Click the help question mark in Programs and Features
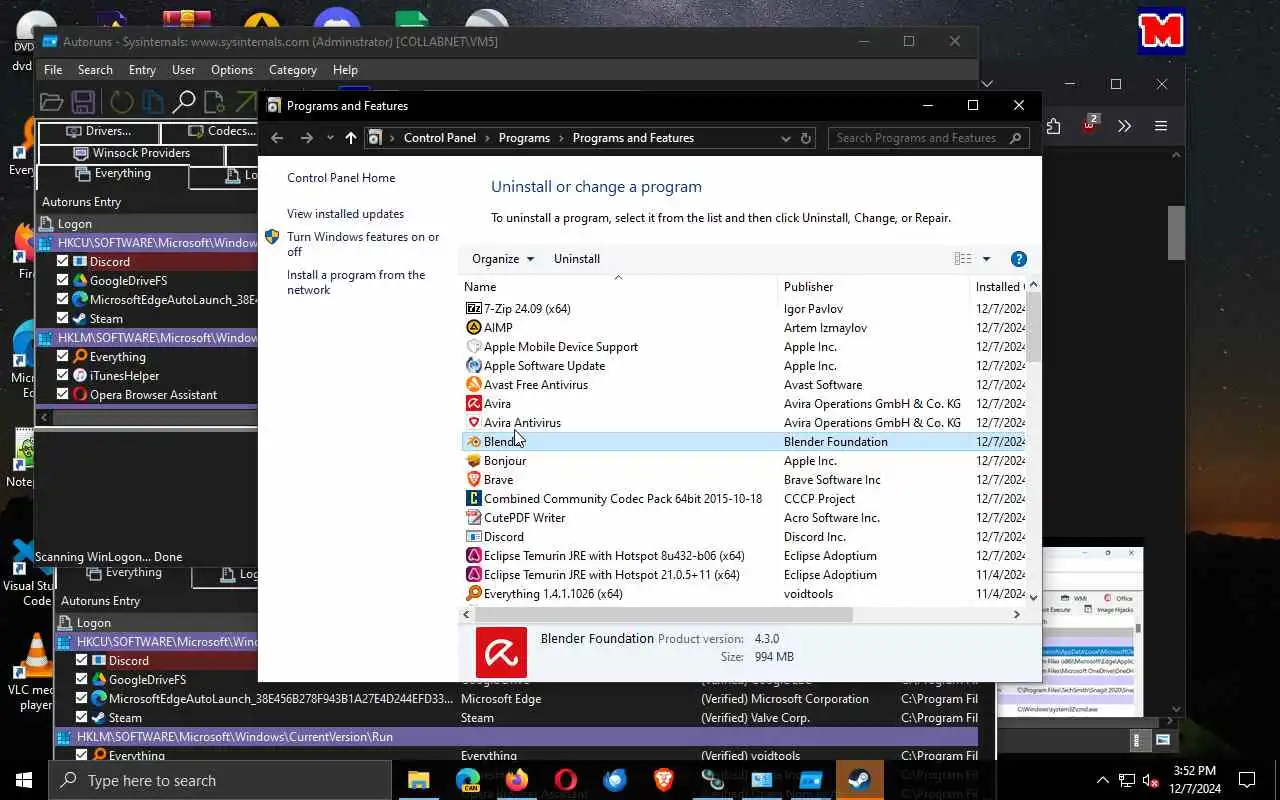 point(1019,259)
